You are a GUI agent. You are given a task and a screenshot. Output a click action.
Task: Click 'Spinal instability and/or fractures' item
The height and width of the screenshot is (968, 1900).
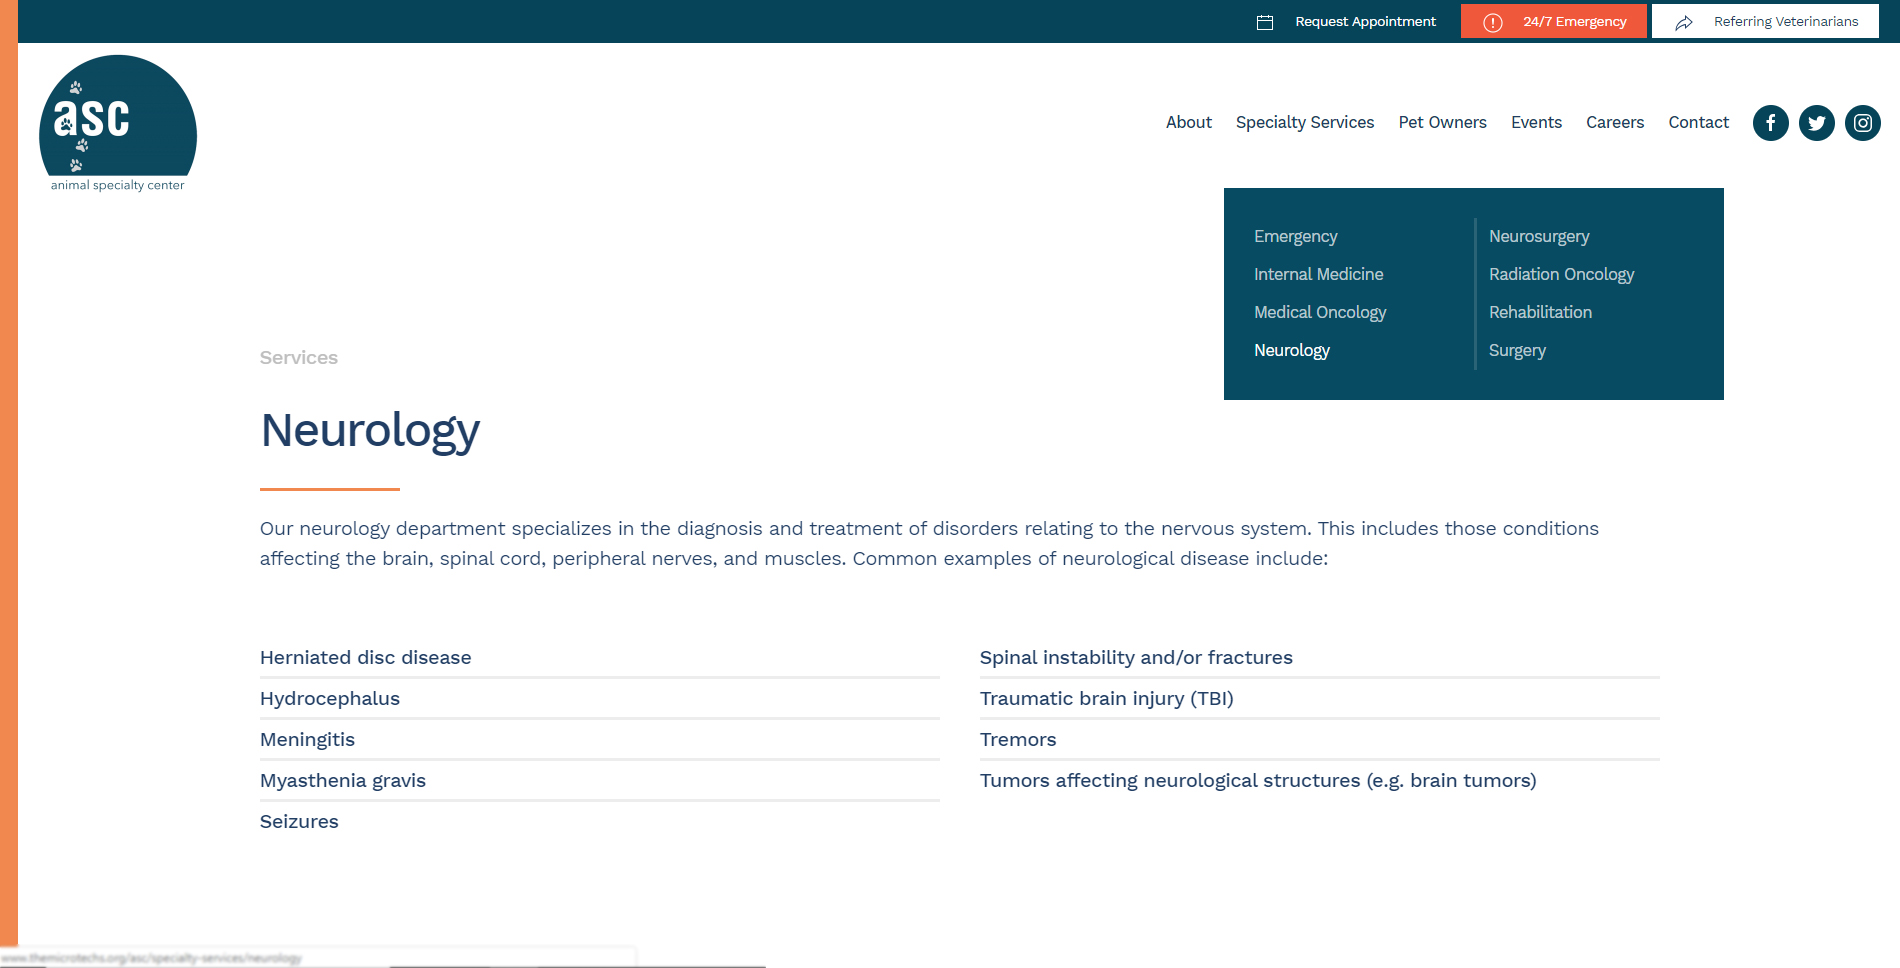[x=1136, y=657]
